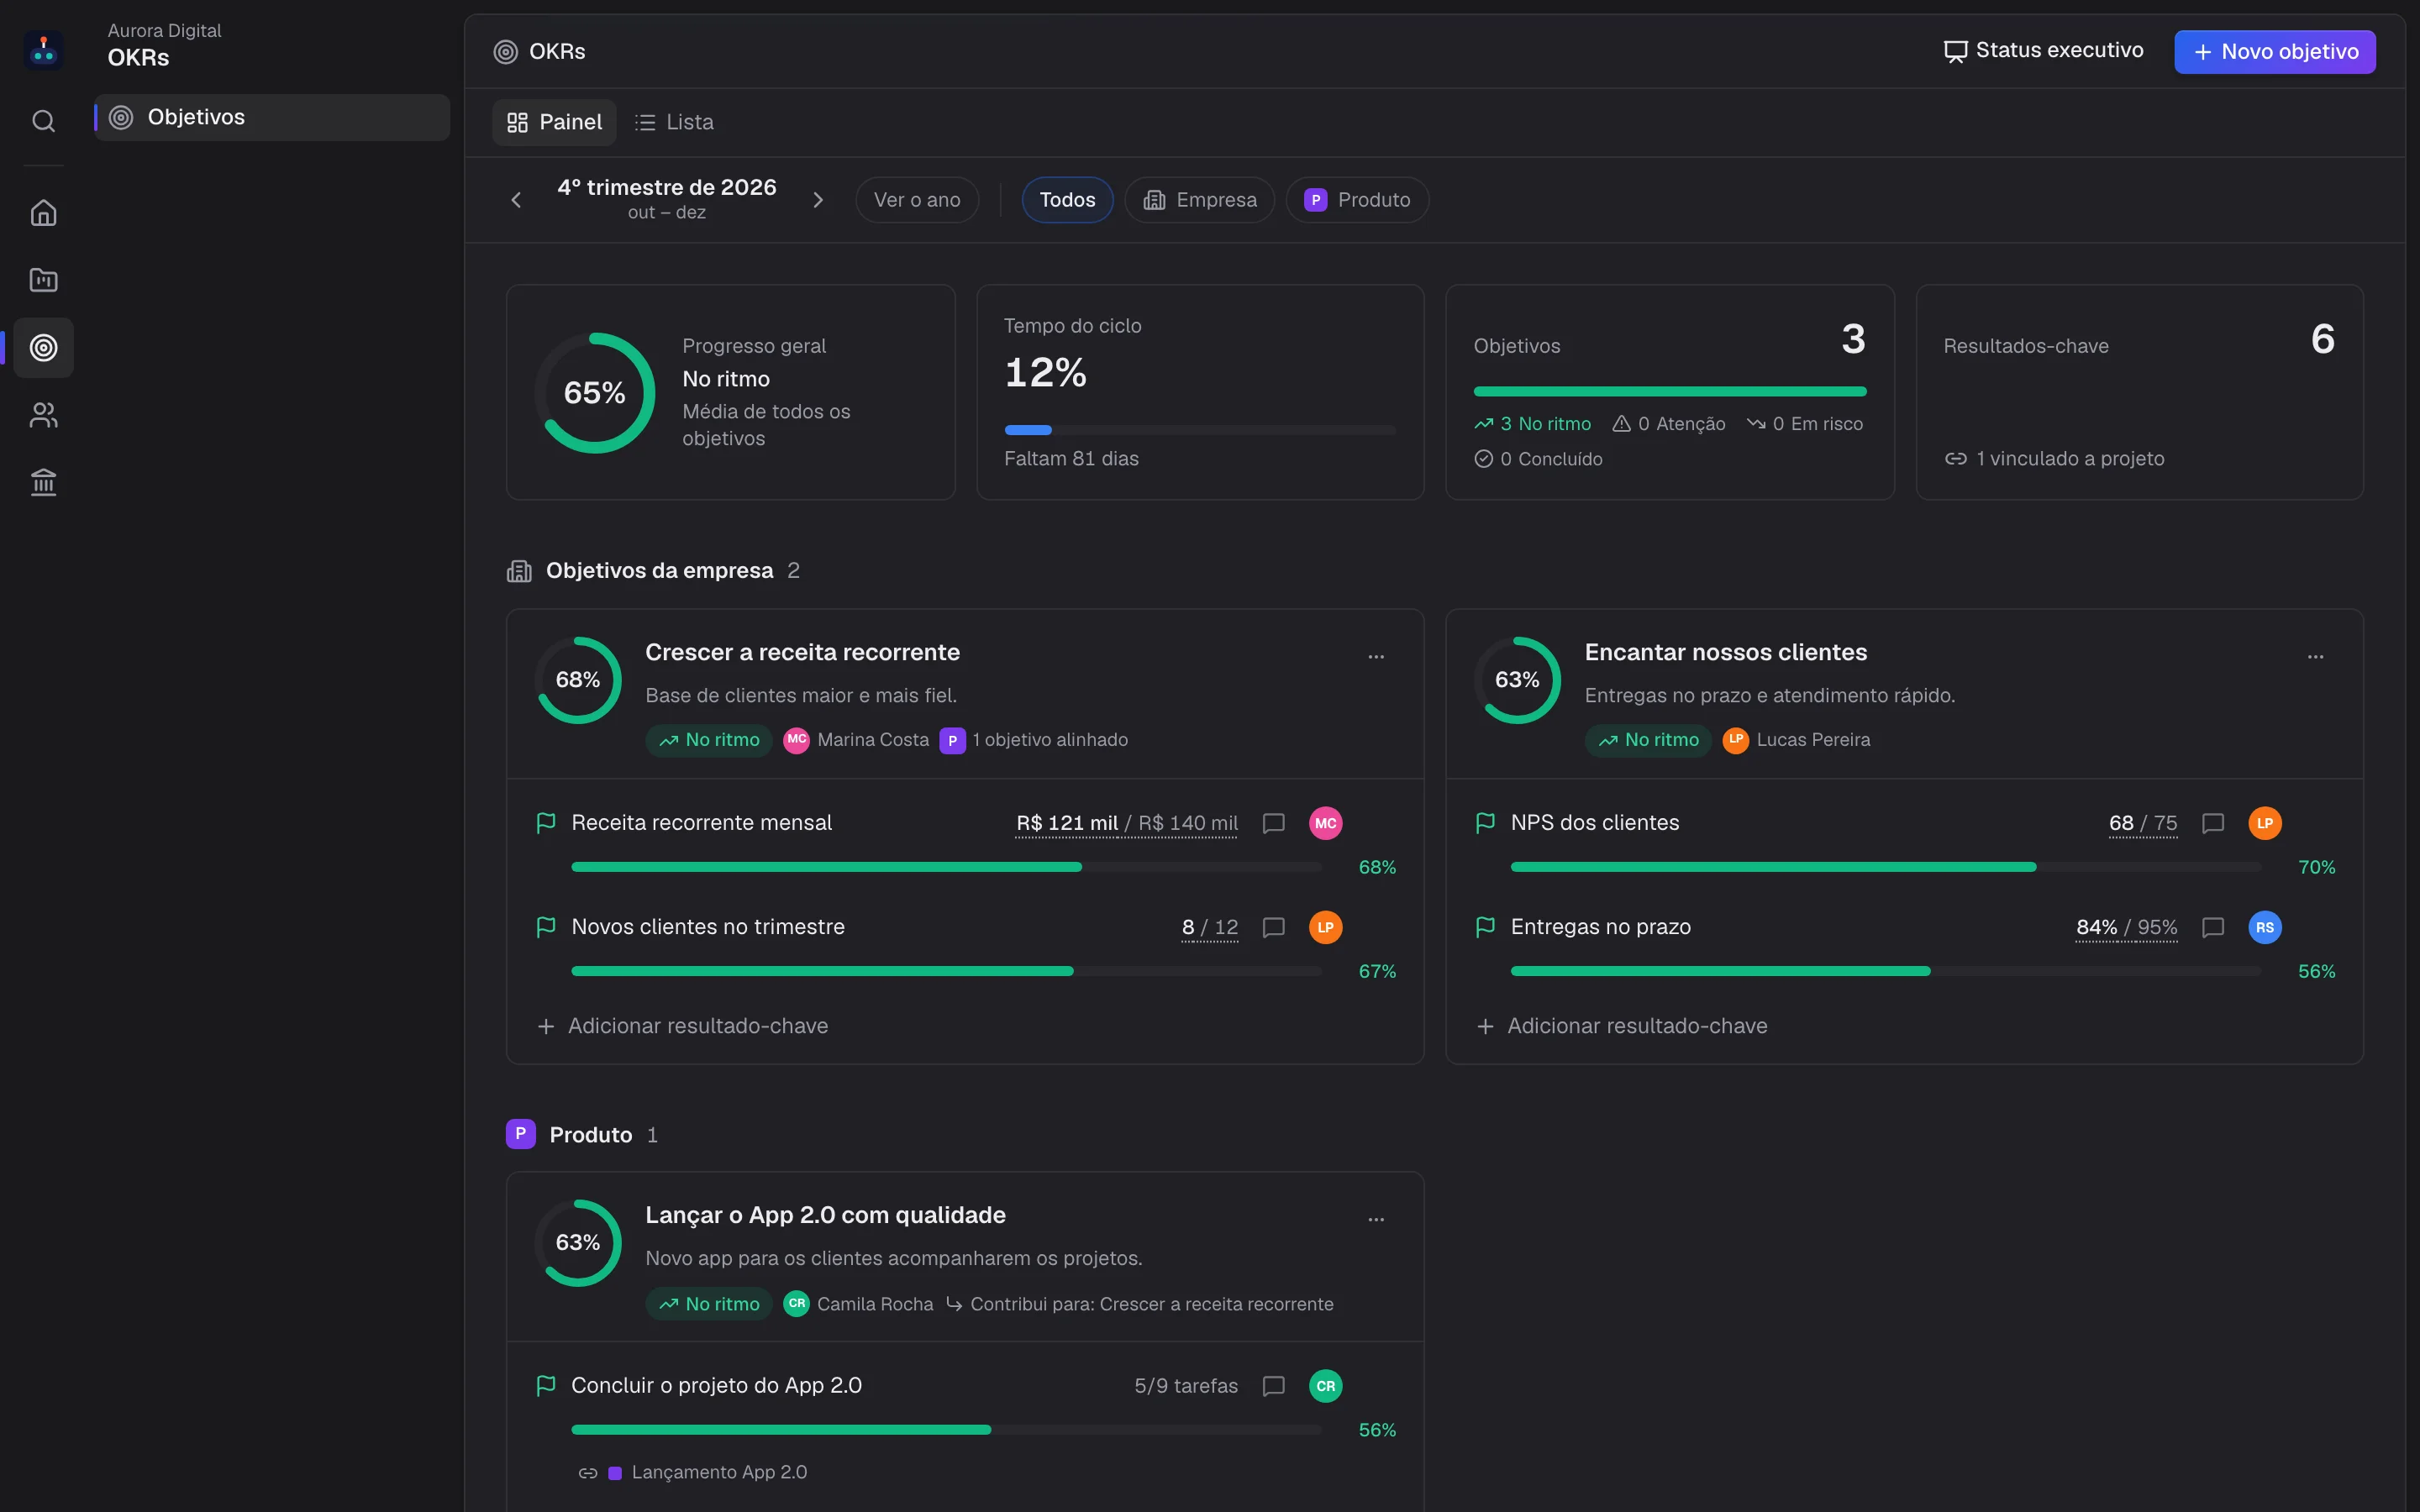The width and height of the screenshot is (2420, 1512).
Task: Click the 1 objetivo alinhado badge
Action: pyautogui.click(x=1034, y=740)
